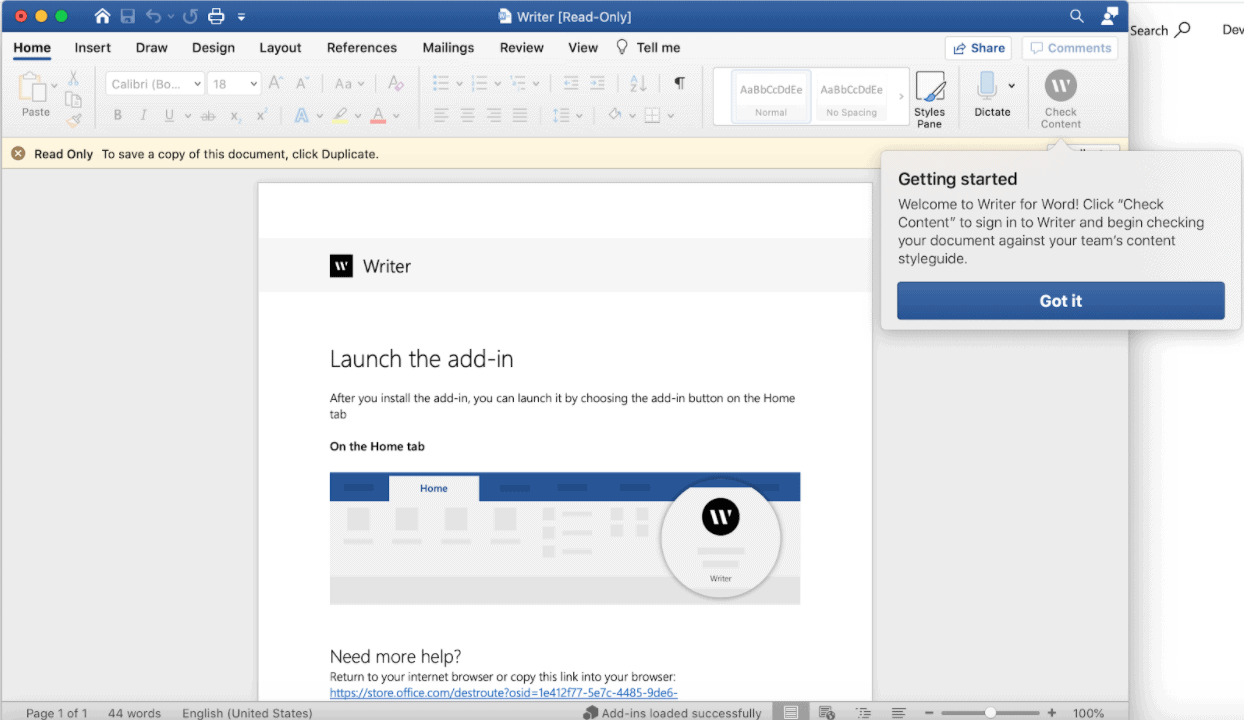
Task: Open the Design tab
Action: 213,47
